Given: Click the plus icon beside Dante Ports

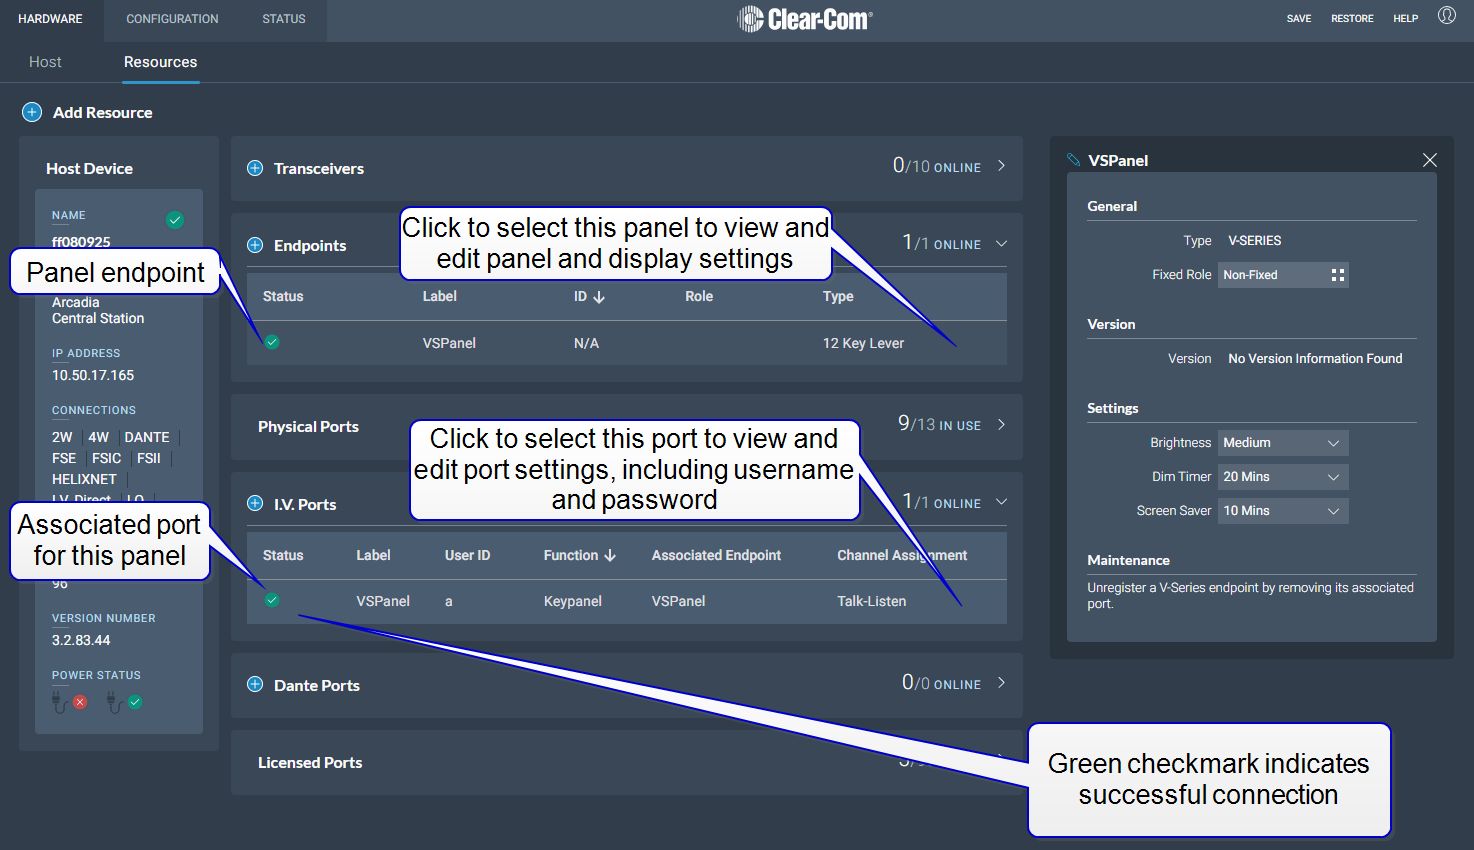Looking at the screenshot, I should [255, 685].
